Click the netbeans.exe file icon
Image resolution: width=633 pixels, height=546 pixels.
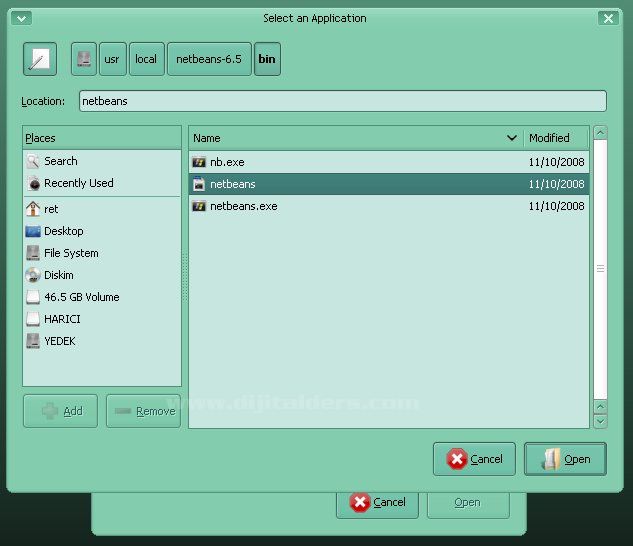199,206
